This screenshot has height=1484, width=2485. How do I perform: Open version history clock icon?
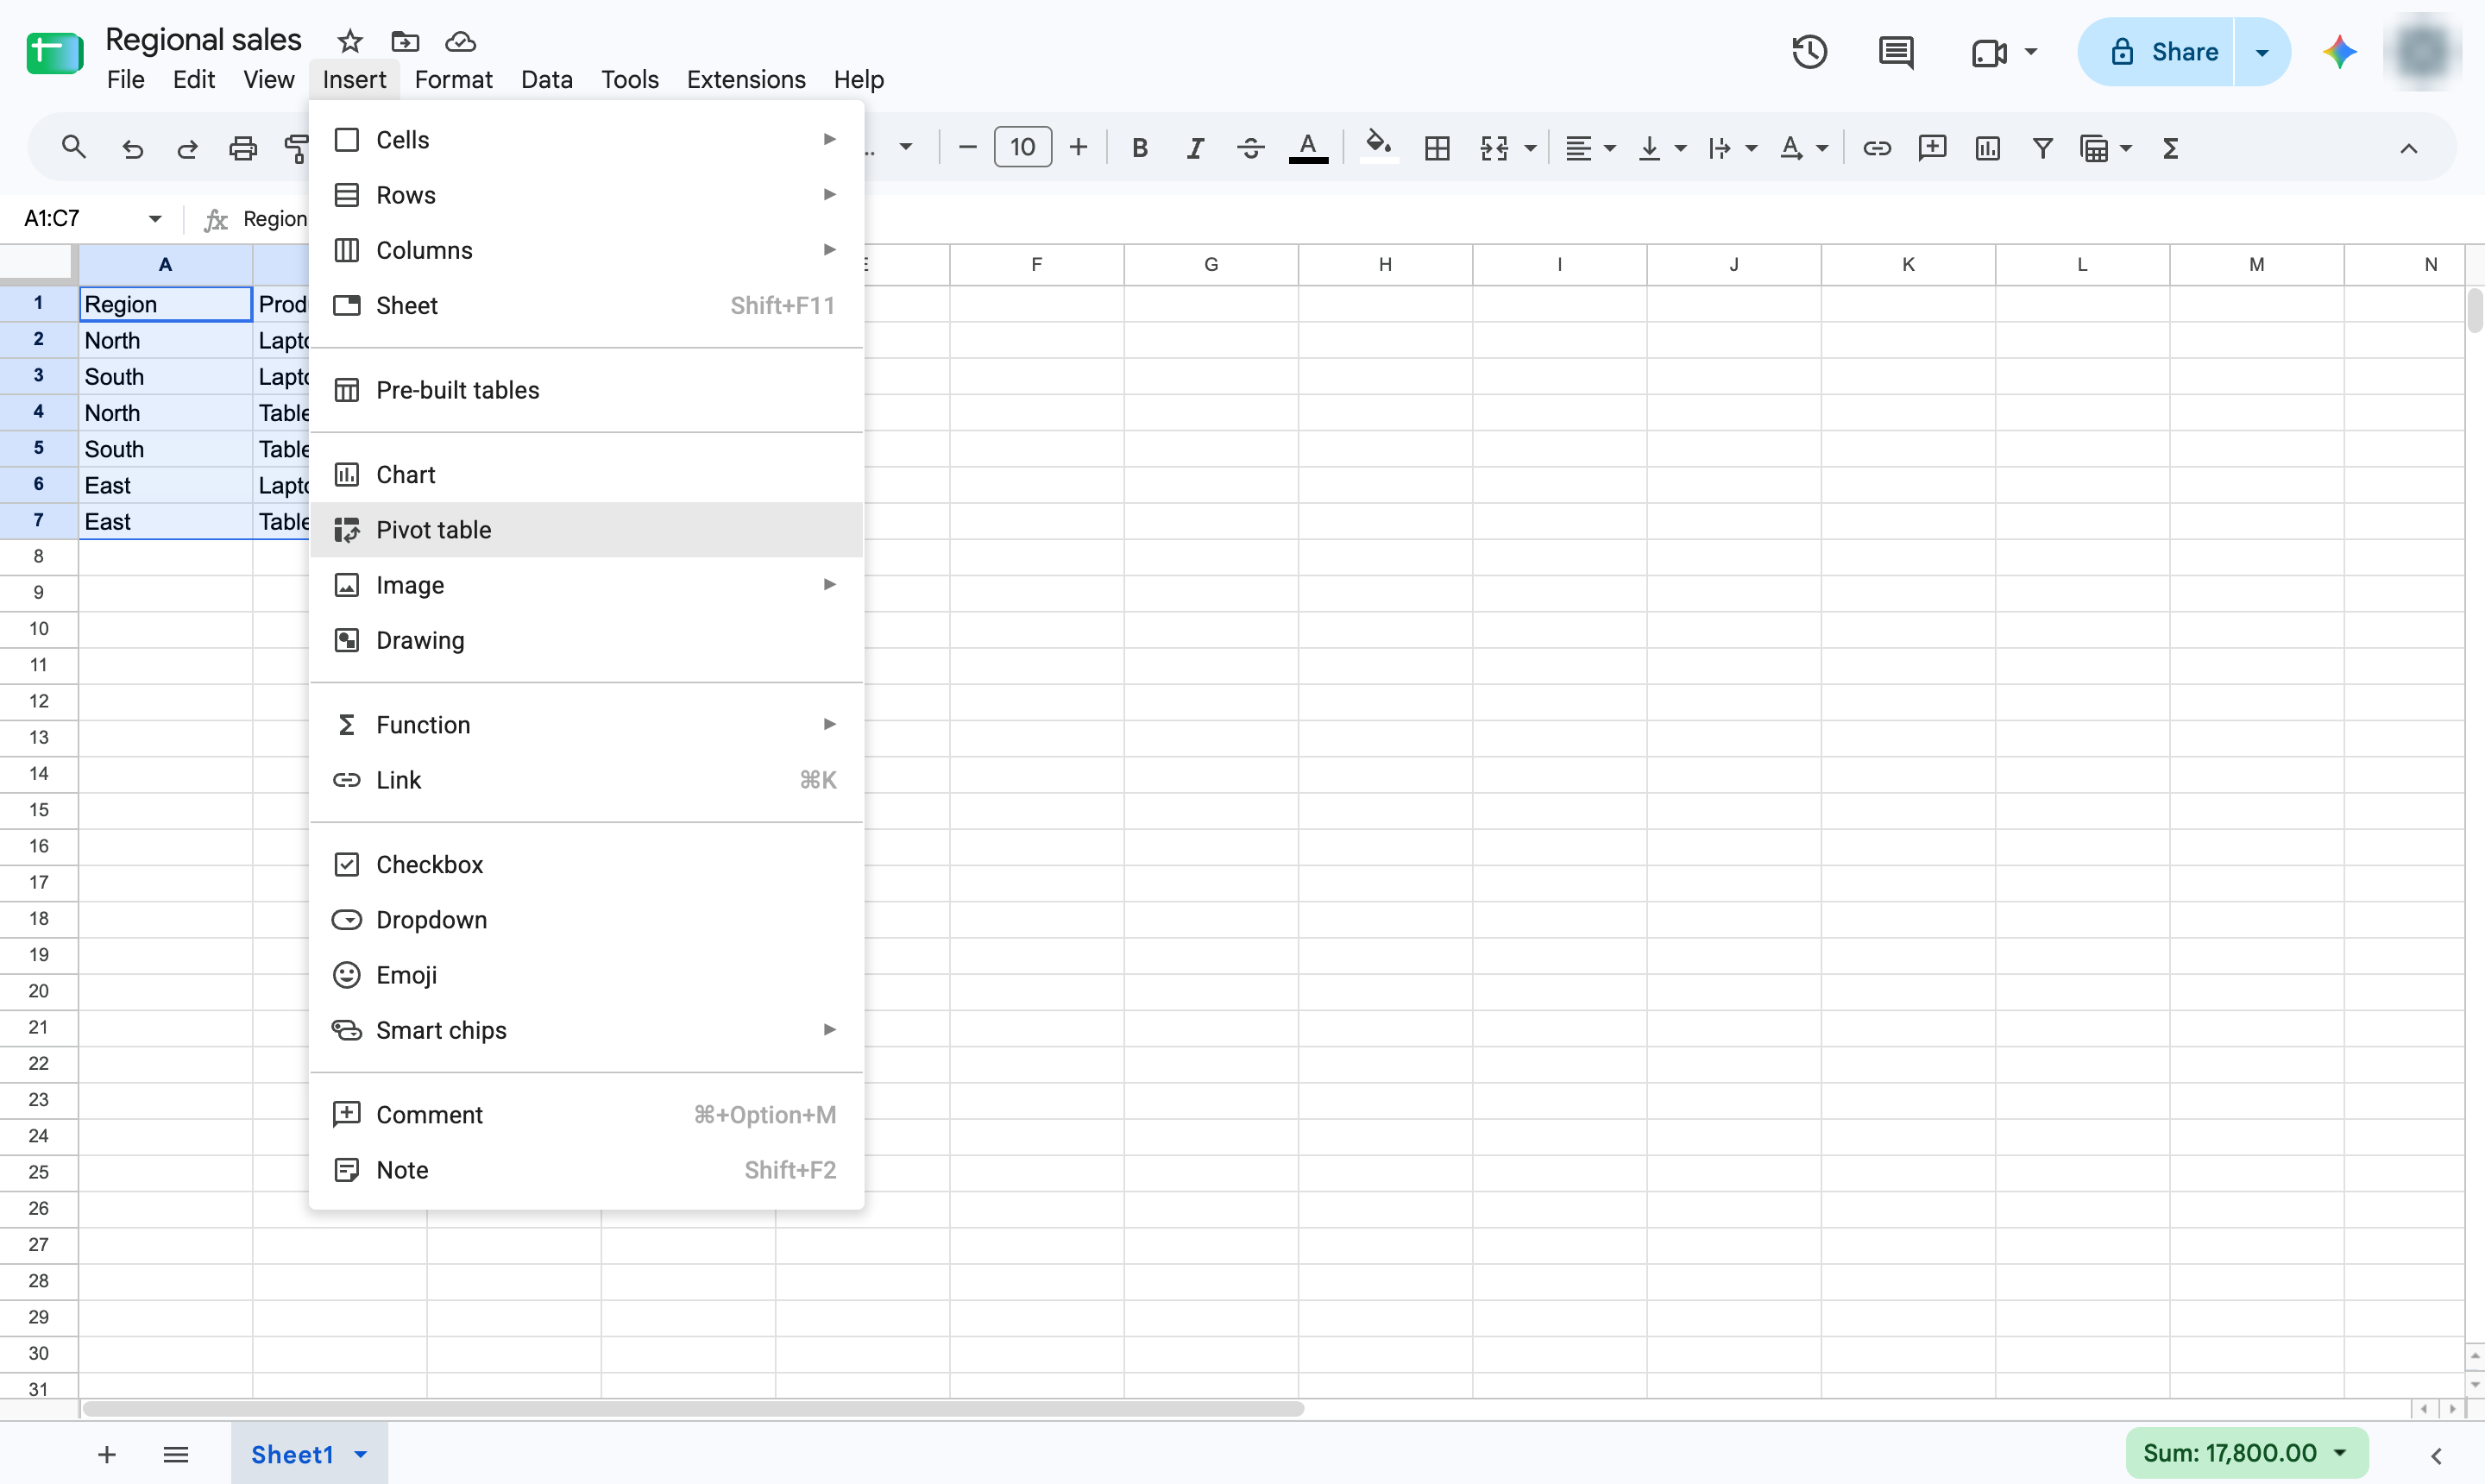click(x=1809, y=52)
